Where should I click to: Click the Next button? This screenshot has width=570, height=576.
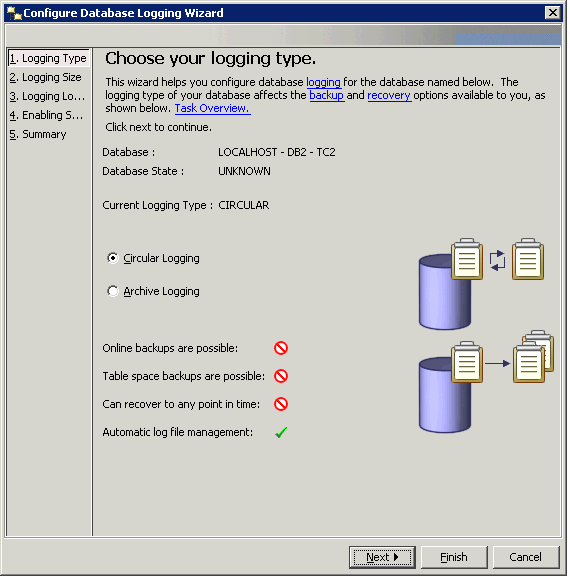point(382,557)
